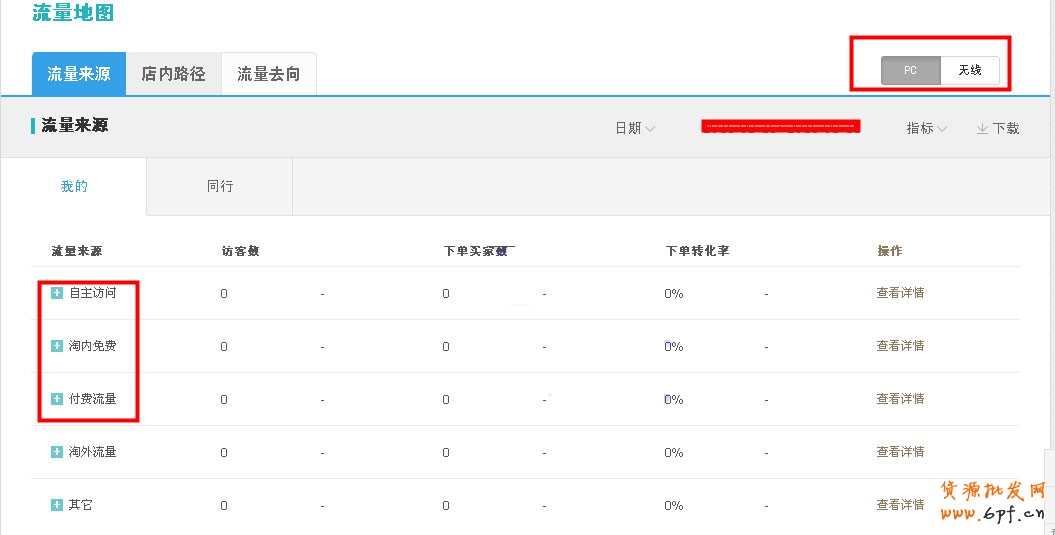This screenshot has height=535, width=1055.
Task: Expand the 付费流量 plus icon
Action: tap(57, 399)
